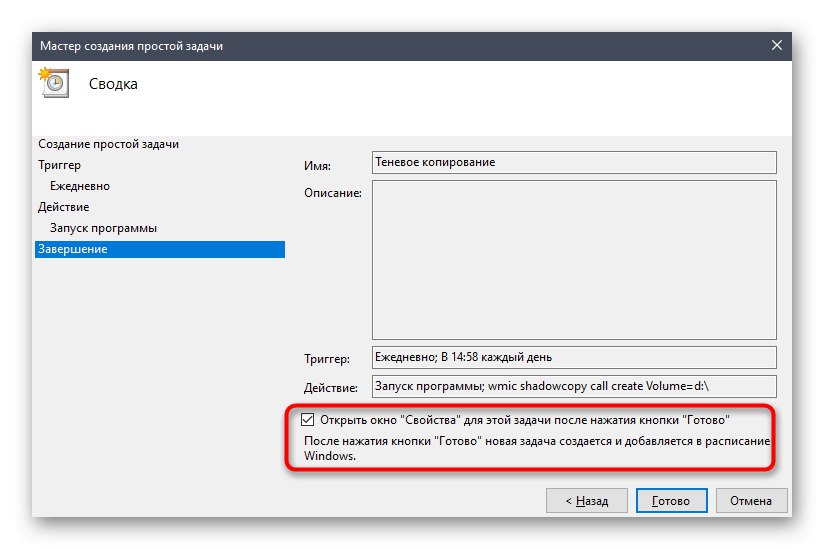The width and height of the screenshot is (824, 549).
Task: Click the "Описание:" field label
Action: pyautogui.click(x=333, y=192)
